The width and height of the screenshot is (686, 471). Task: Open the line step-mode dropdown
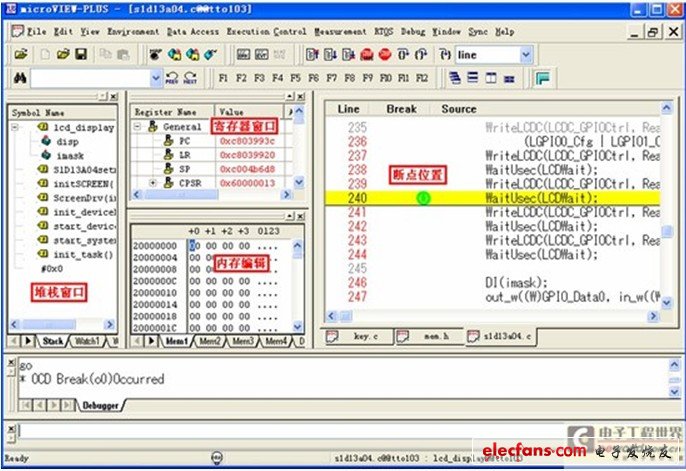pyautogui.click(x=525, y=55)
